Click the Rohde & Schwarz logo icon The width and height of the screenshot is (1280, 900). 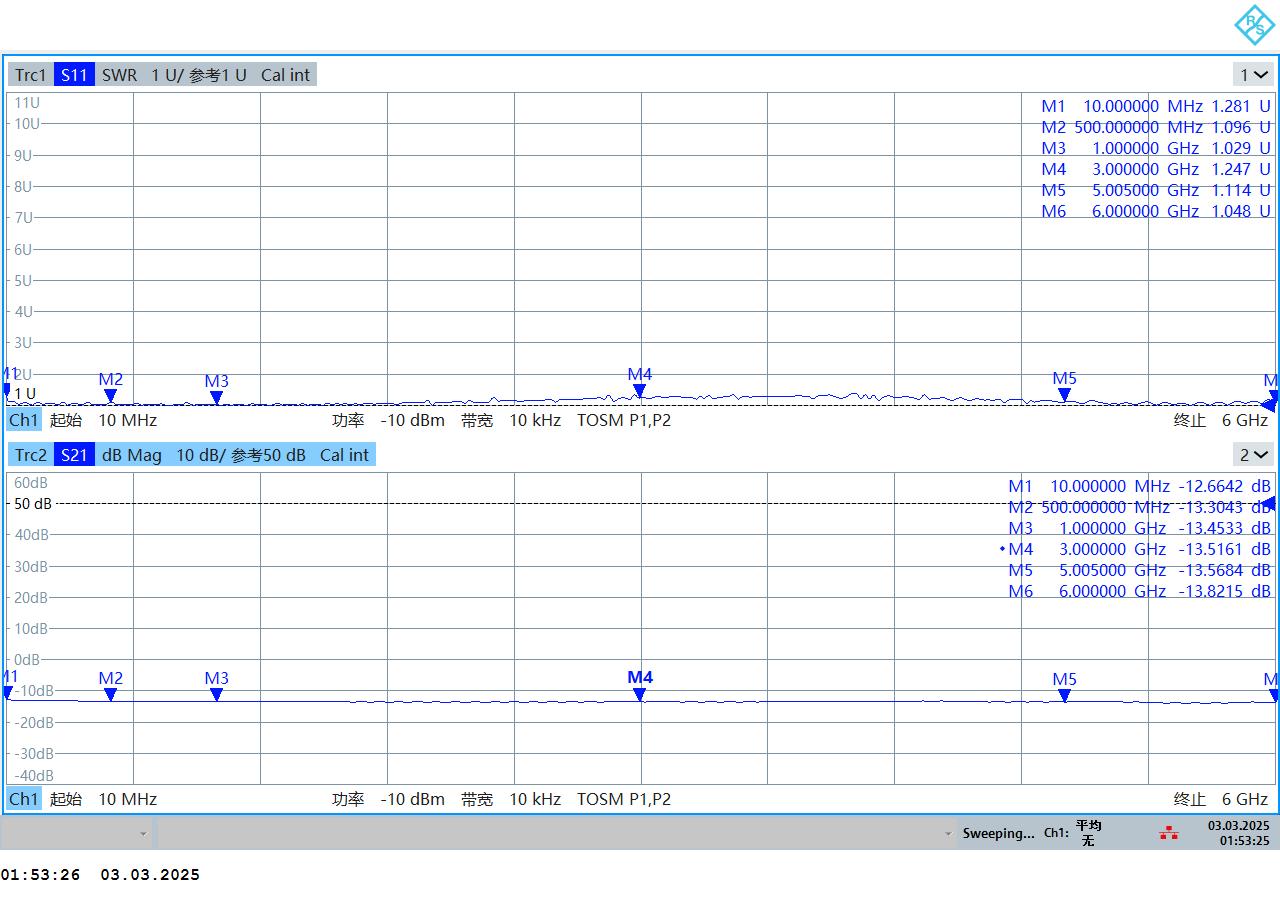1253,25
